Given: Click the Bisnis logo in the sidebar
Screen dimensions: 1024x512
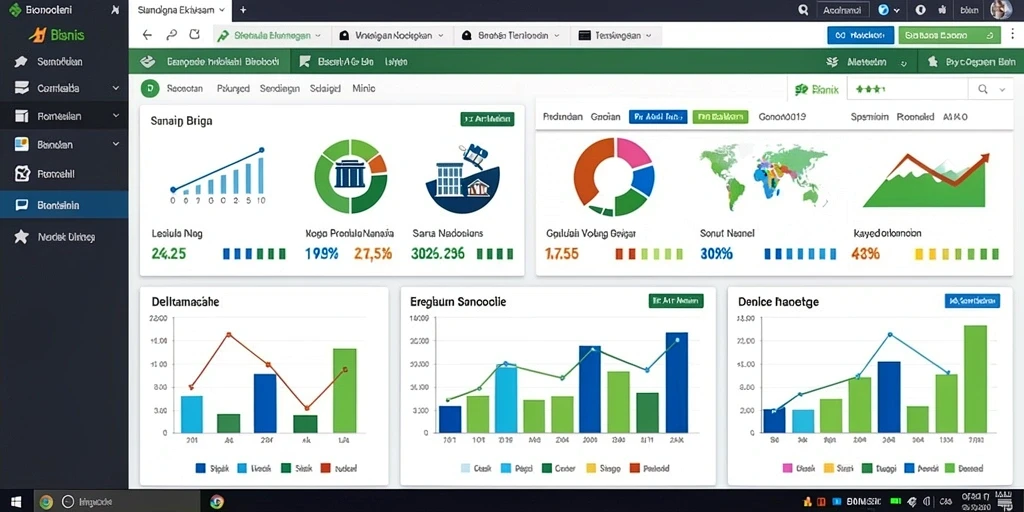Looking at the screenshot, I should coord(57,35).
